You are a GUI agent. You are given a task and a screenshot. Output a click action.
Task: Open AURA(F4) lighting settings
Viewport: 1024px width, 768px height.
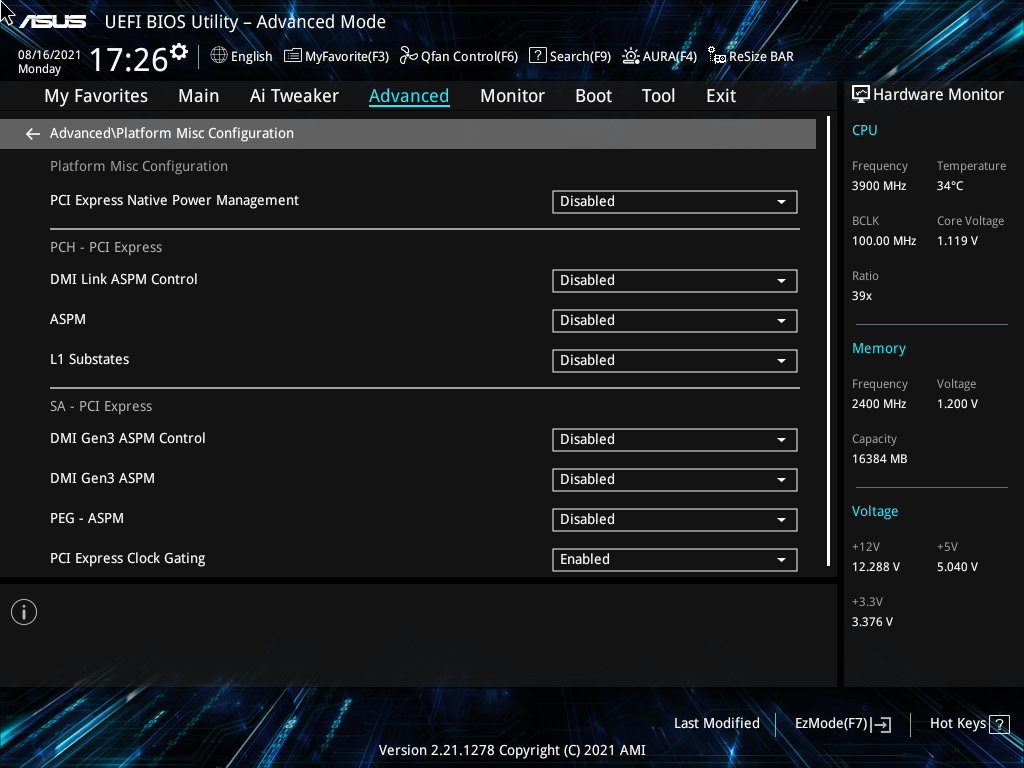pyautogui.click(x=660, y=56)
